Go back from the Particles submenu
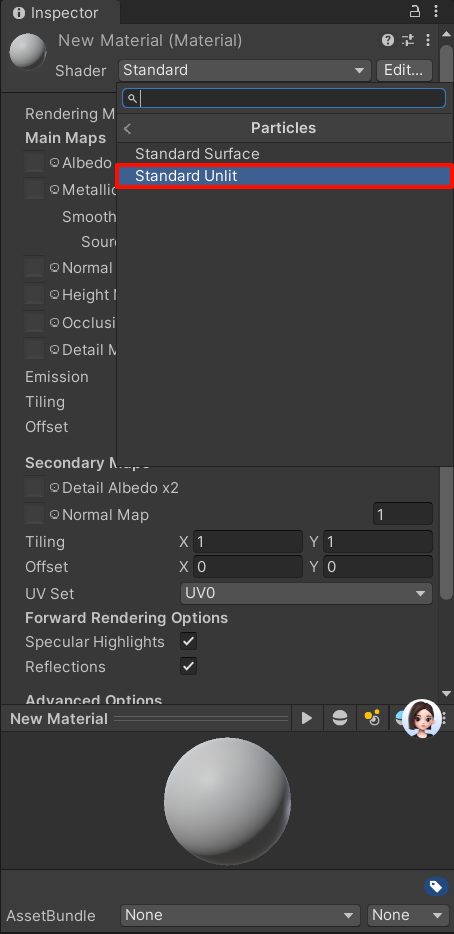Viewport: 454px width, 934px height. click(127, 128)
